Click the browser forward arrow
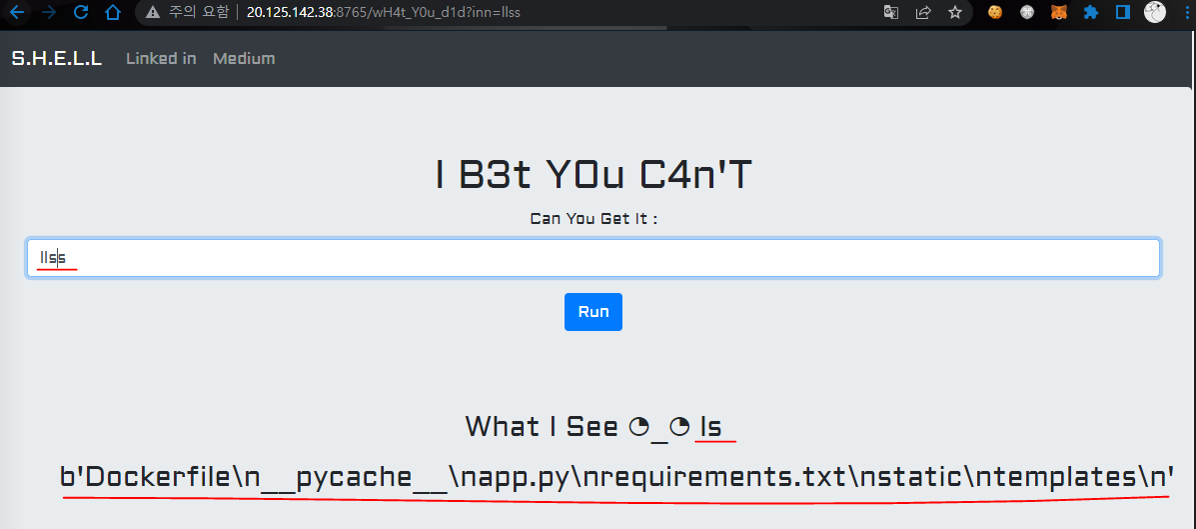Image resolution: width=1196 pixels, height=529 pixels. [49, 12]
